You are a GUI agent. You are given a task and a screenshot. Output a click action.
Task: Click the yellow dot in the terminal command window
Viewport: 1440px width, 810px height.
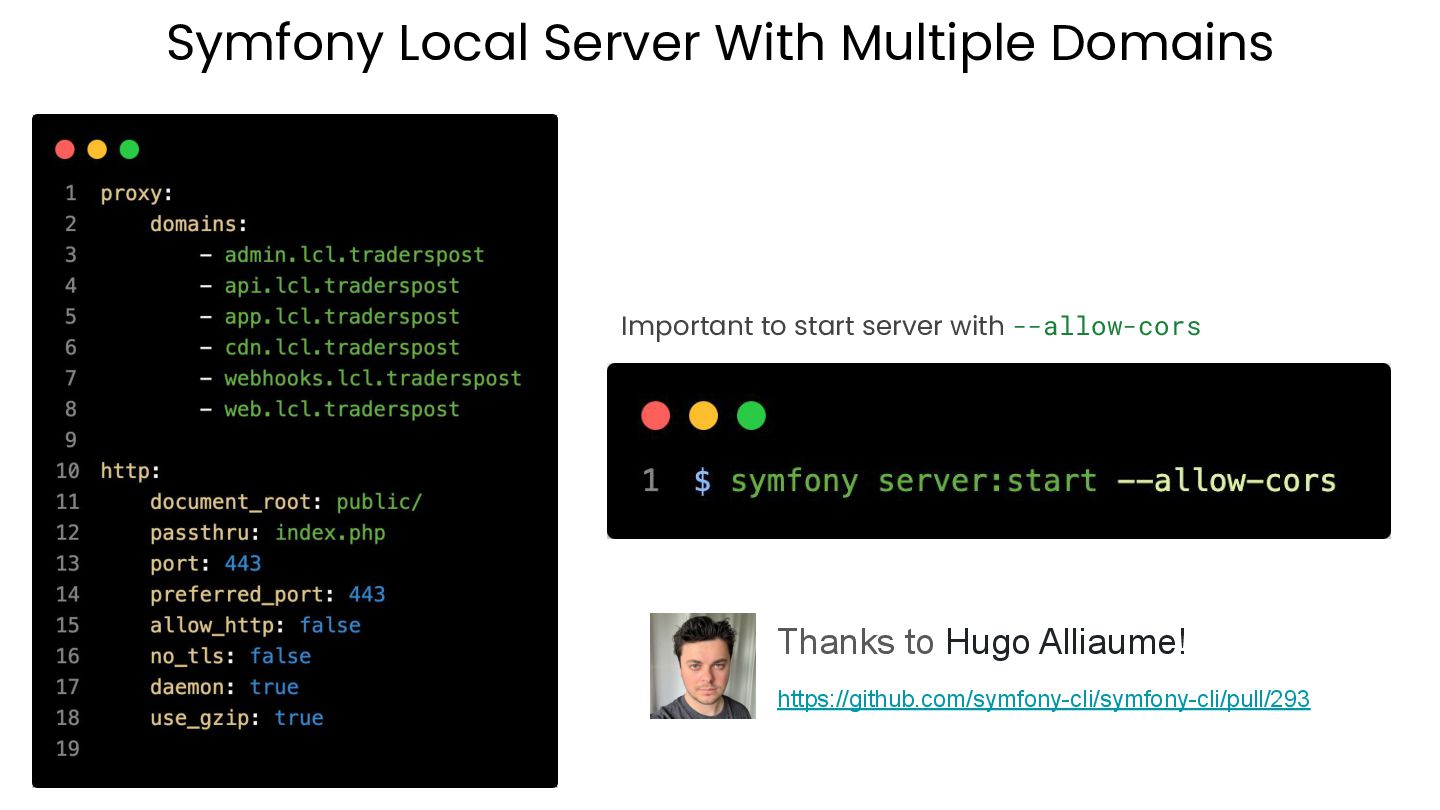pos(703,415)
